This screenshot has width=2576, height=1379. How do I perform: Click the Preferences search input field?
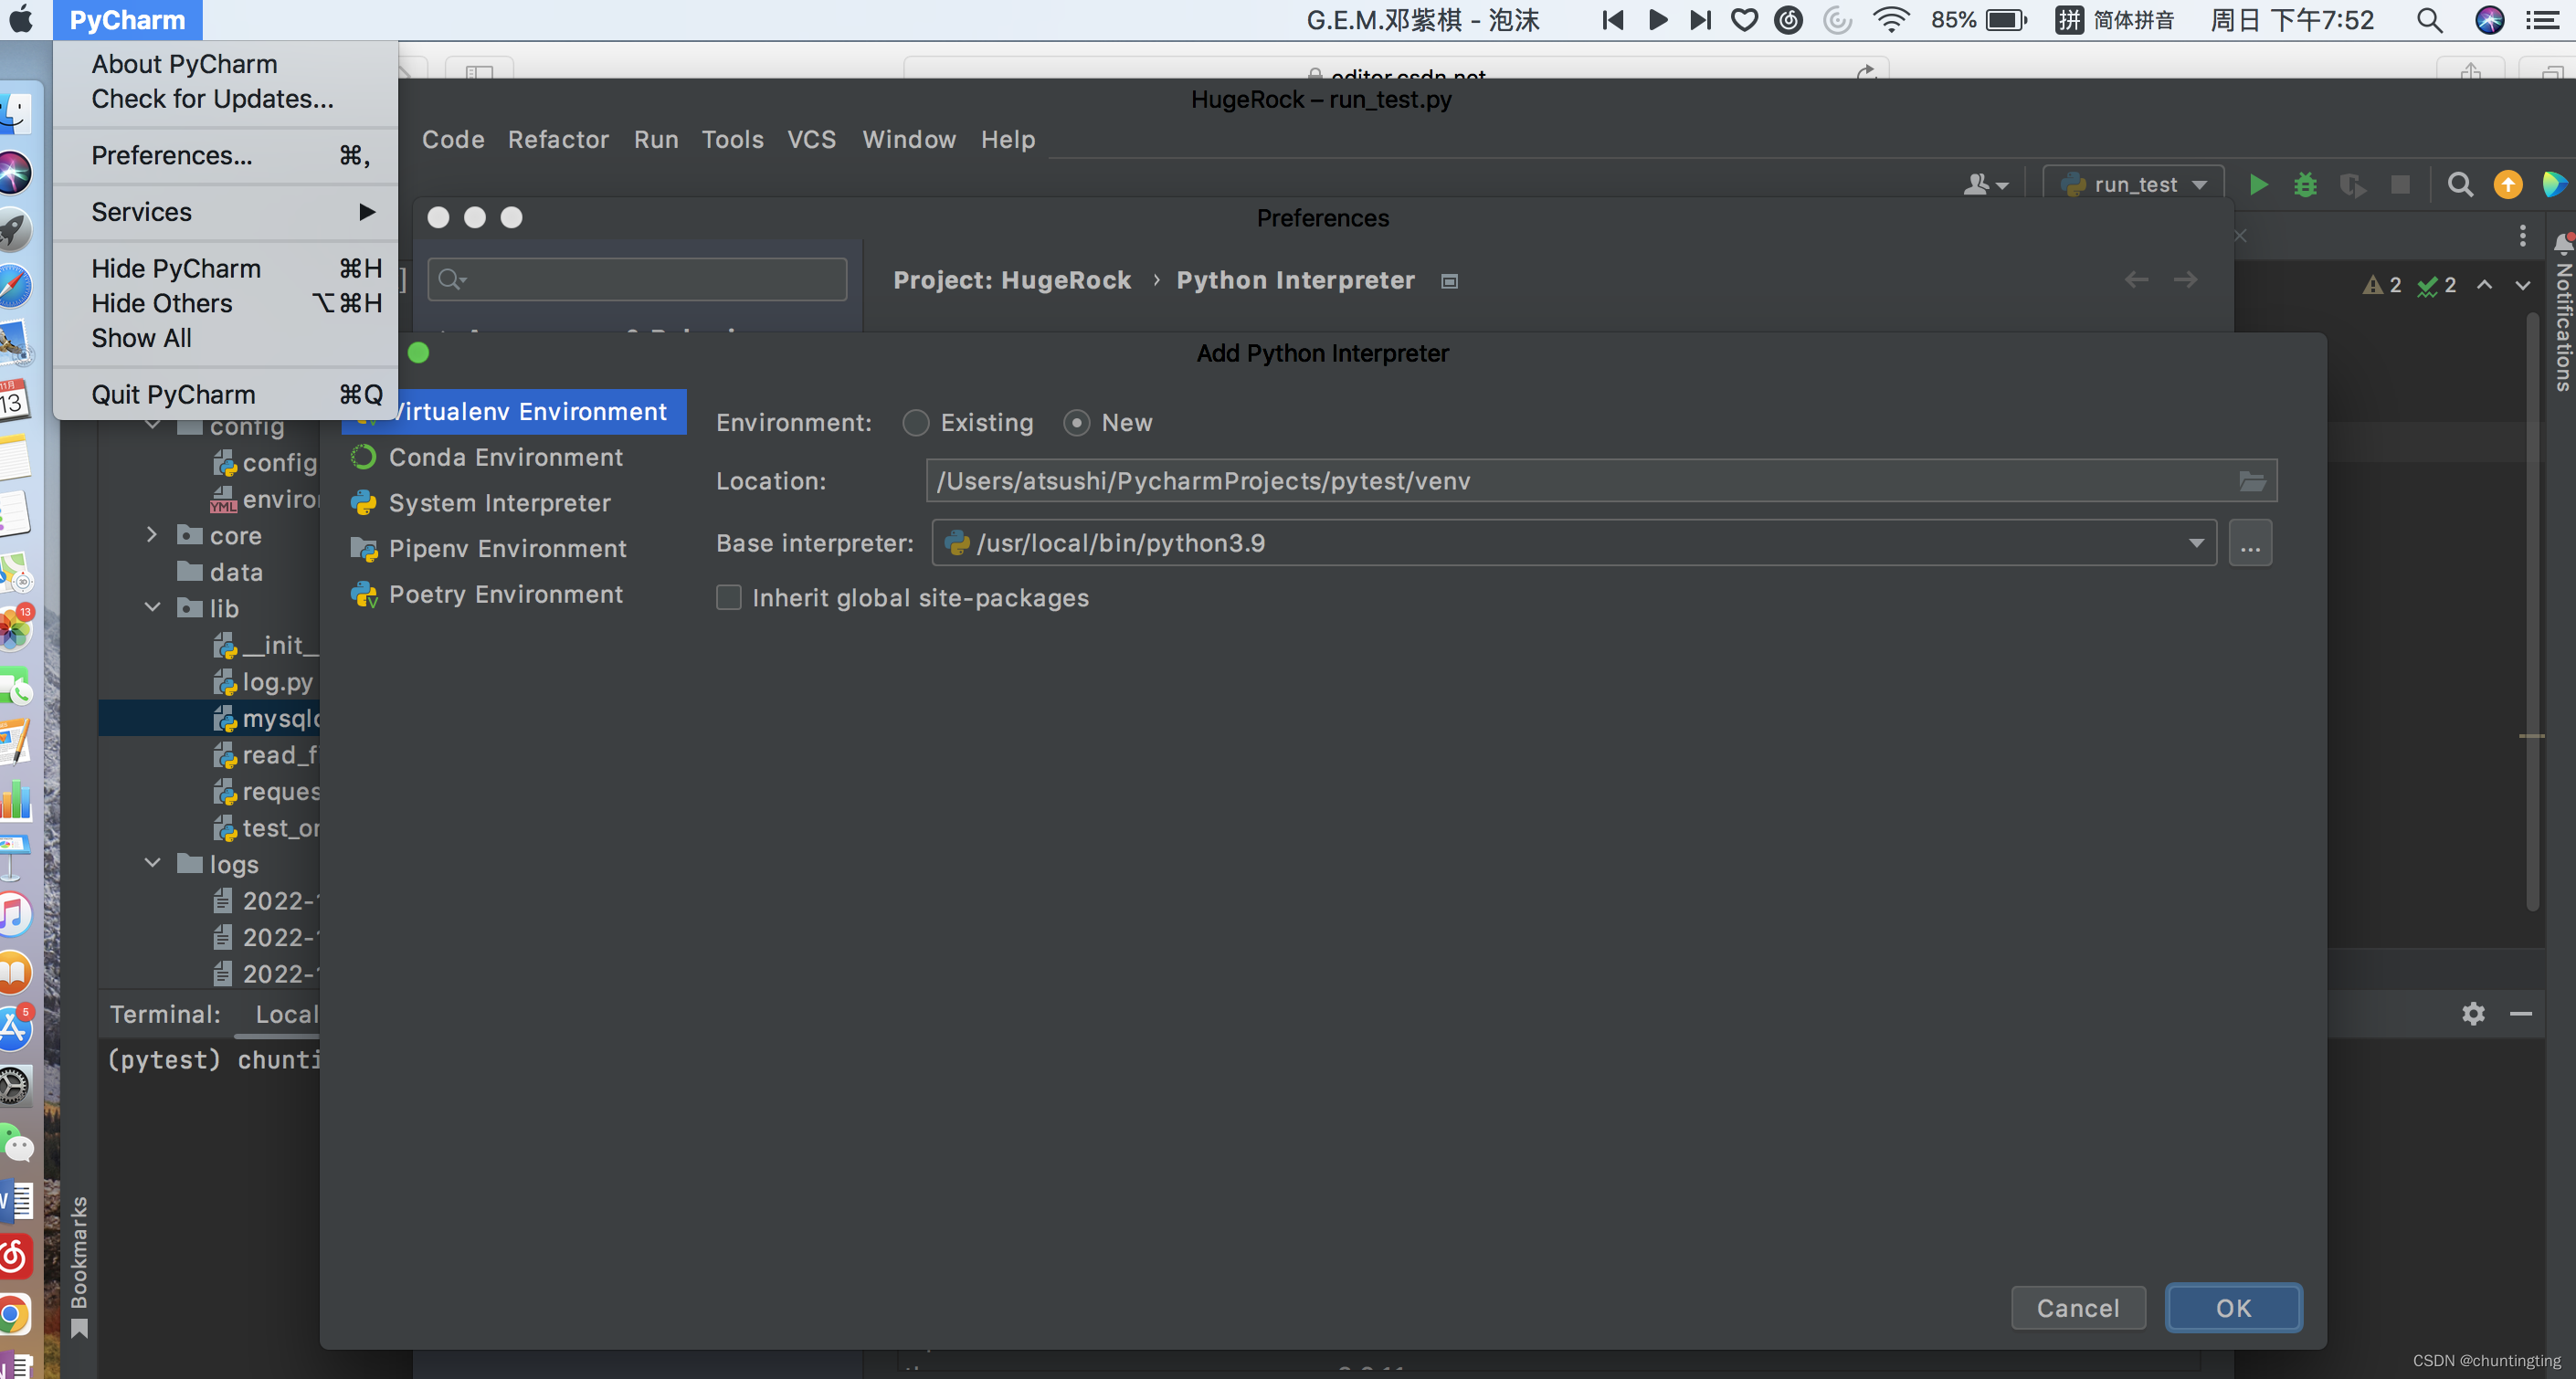(650, 280)
